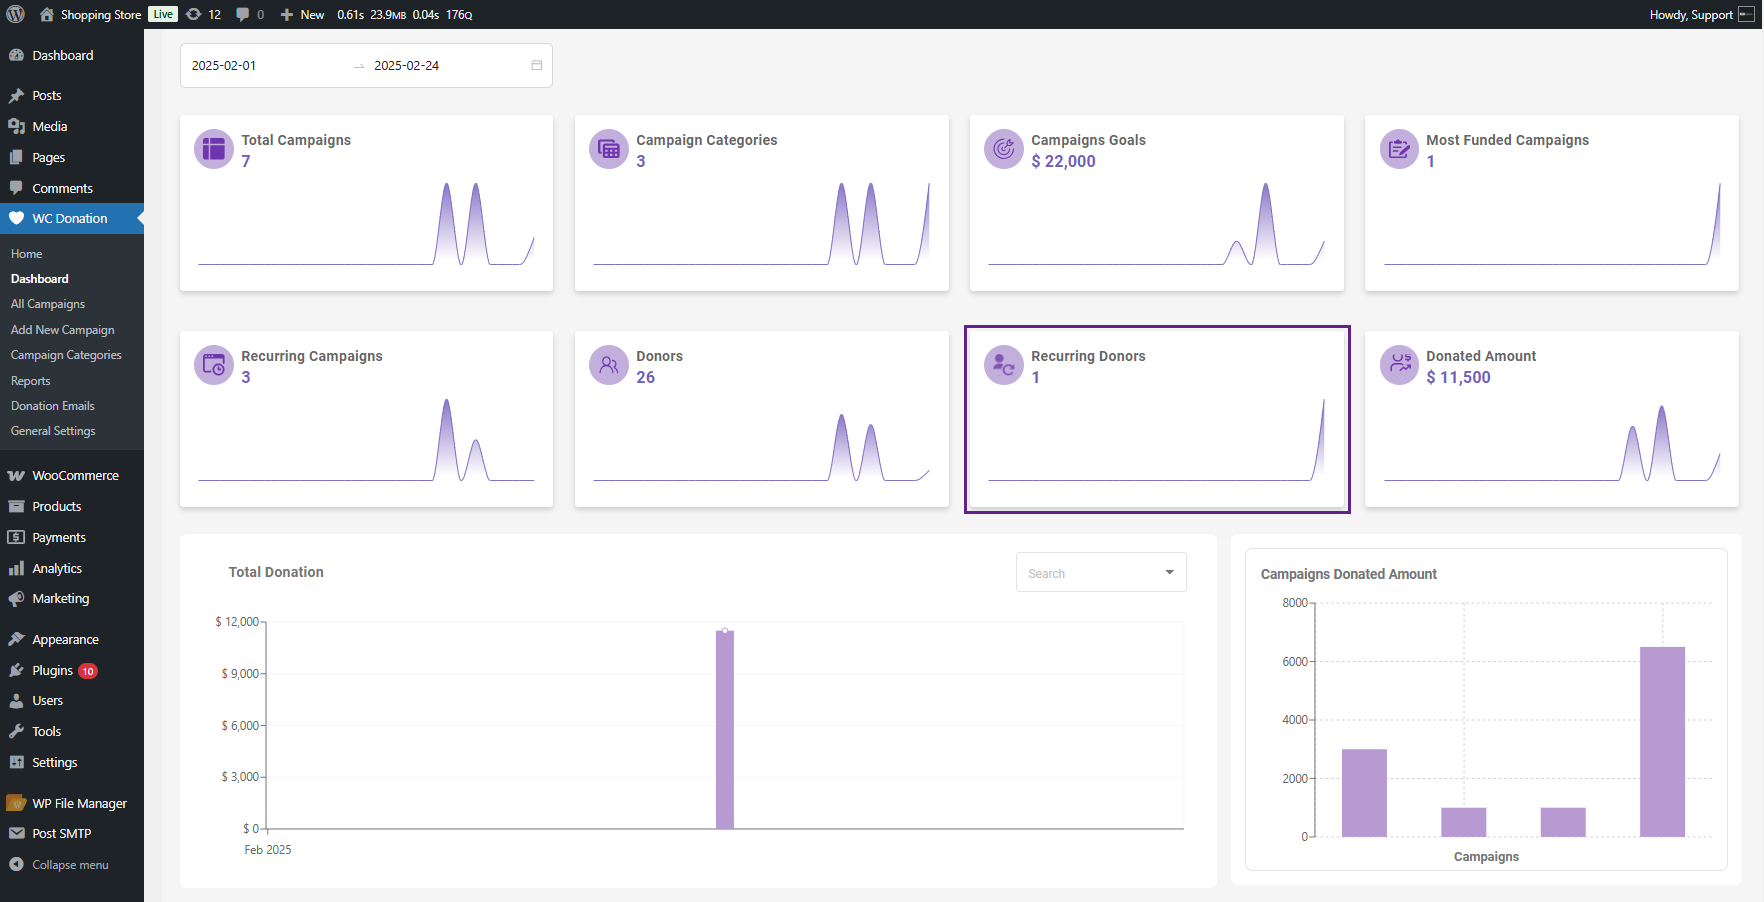Go to WooCommerce in the sidebar
Screen dimensions: 1764x902
[75, 476]
